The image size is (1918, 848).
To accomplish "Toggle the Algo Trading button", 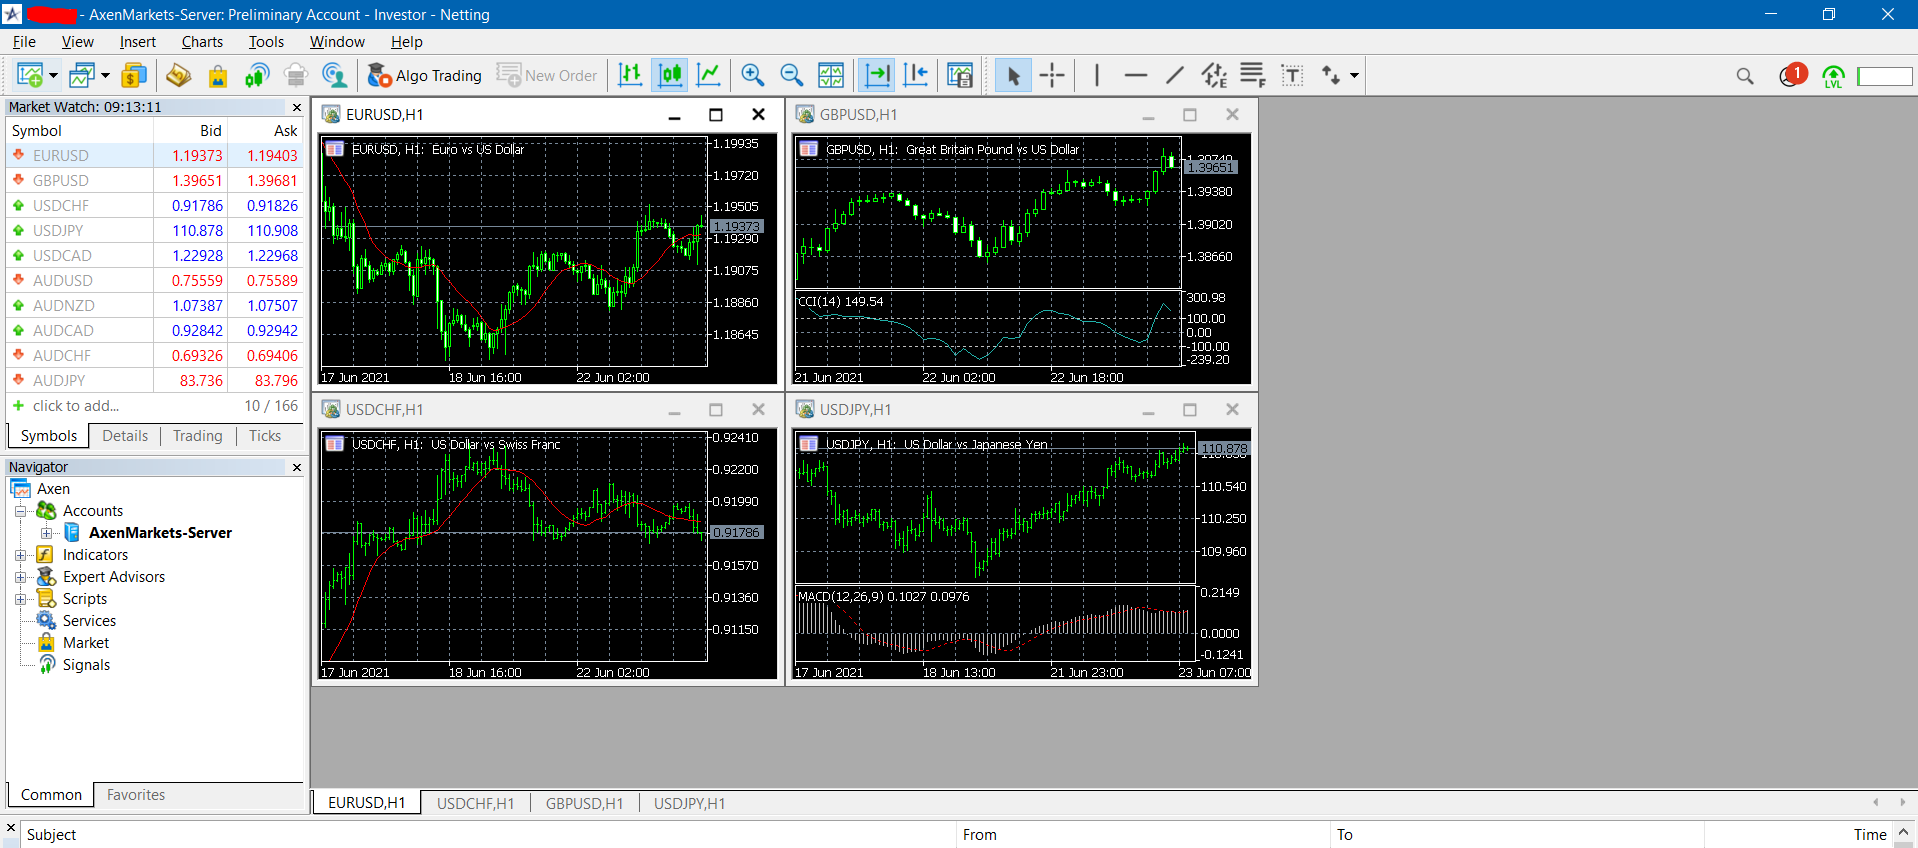I will pos(425,75).
